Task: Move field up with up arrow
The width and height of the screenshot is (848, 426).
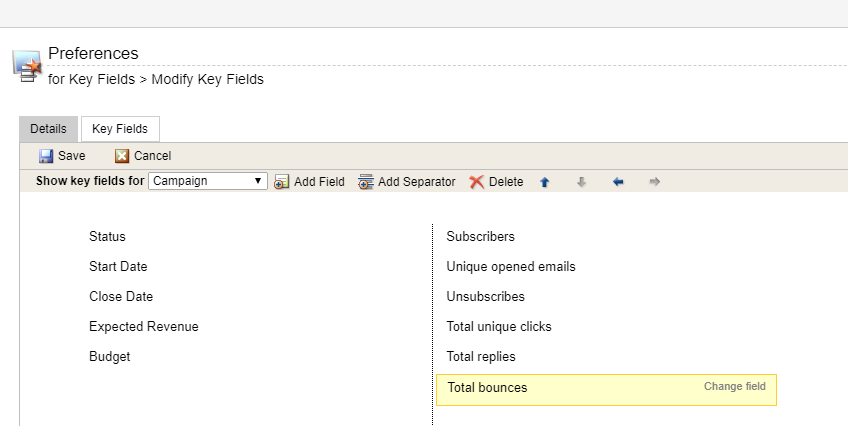Action: click(545, 182)
